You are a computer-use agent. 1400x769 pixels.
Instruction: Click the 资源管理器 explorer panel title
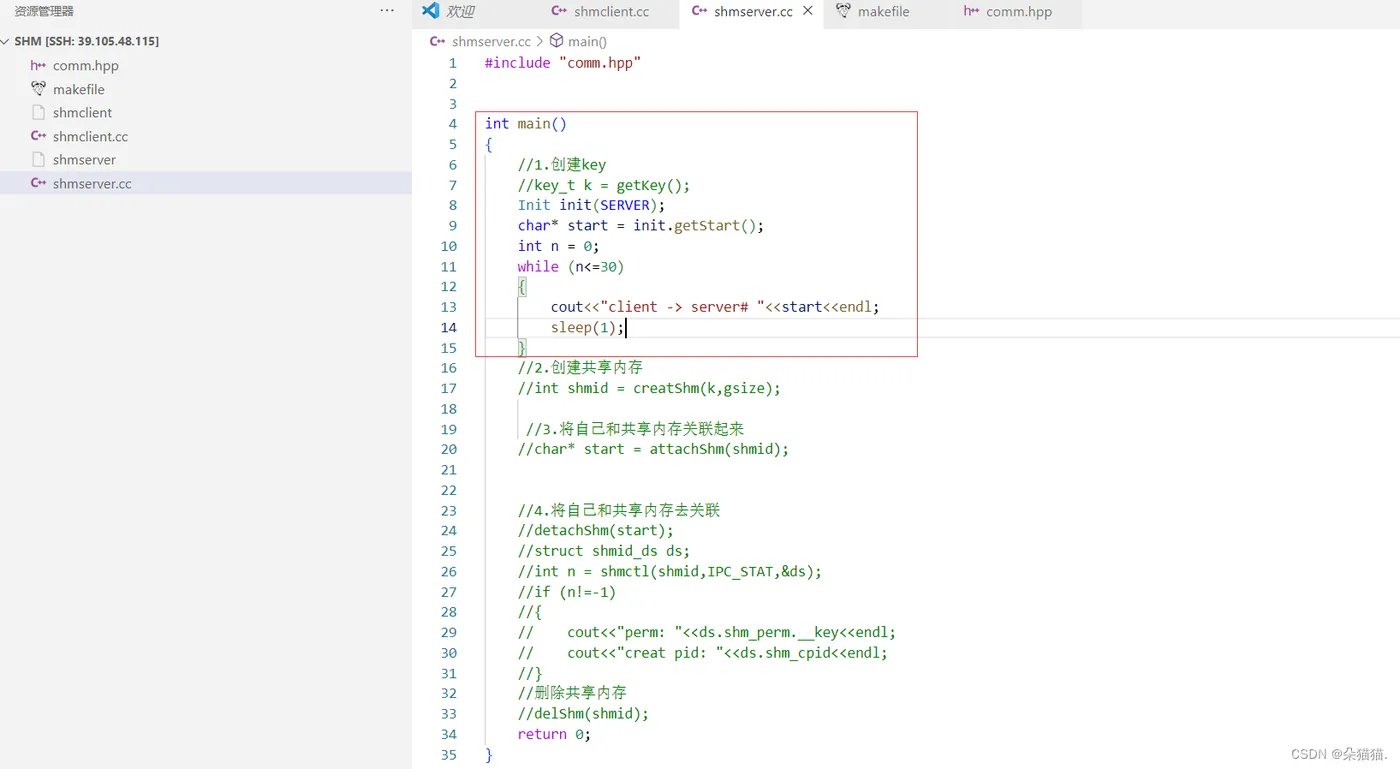(x=44, y=11)
